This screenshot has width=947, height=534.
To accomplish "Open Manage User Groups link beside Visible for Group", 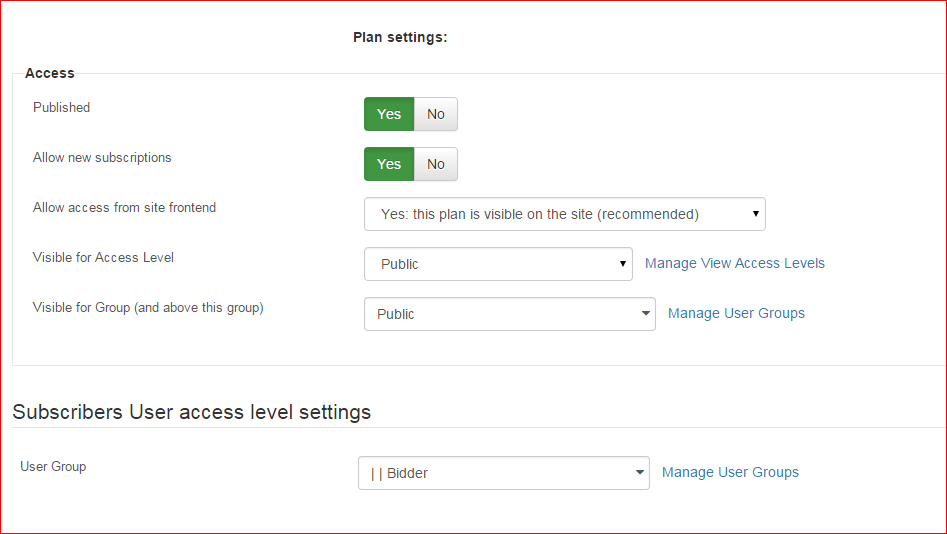I will tap(736, 314).
